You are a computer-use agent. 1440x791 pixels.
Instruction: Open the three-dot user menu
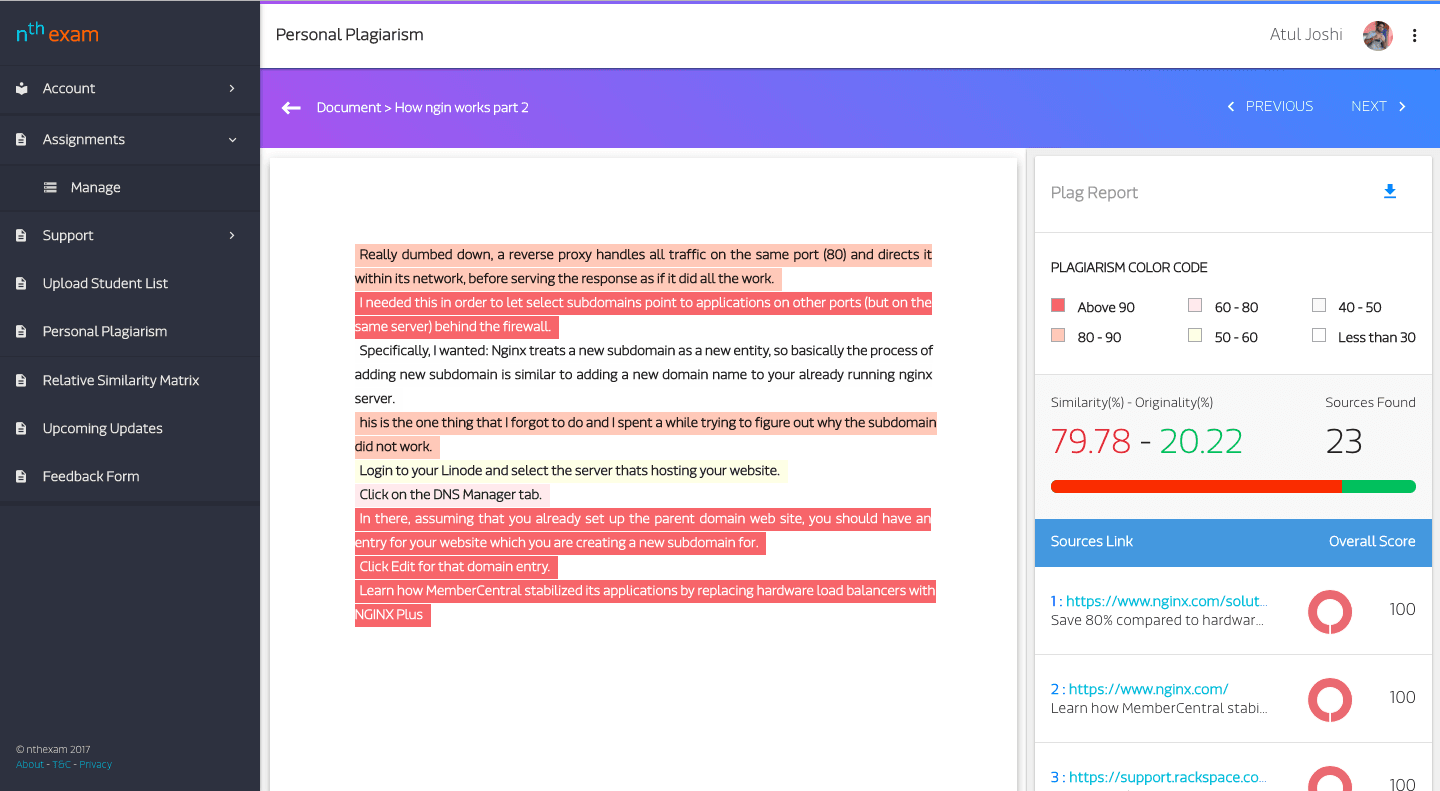[1414, 36]
